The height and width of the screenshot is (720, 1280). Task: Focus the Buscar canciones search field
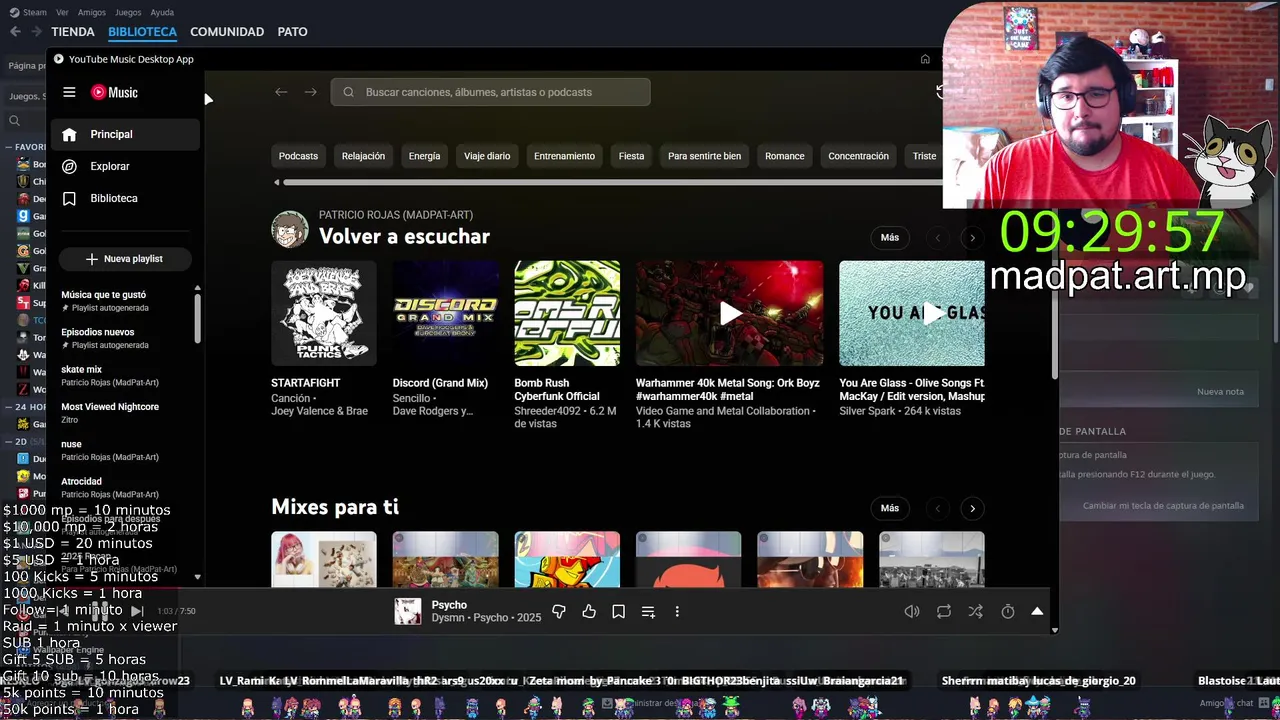pyautogui.click(x=490, y=92)
